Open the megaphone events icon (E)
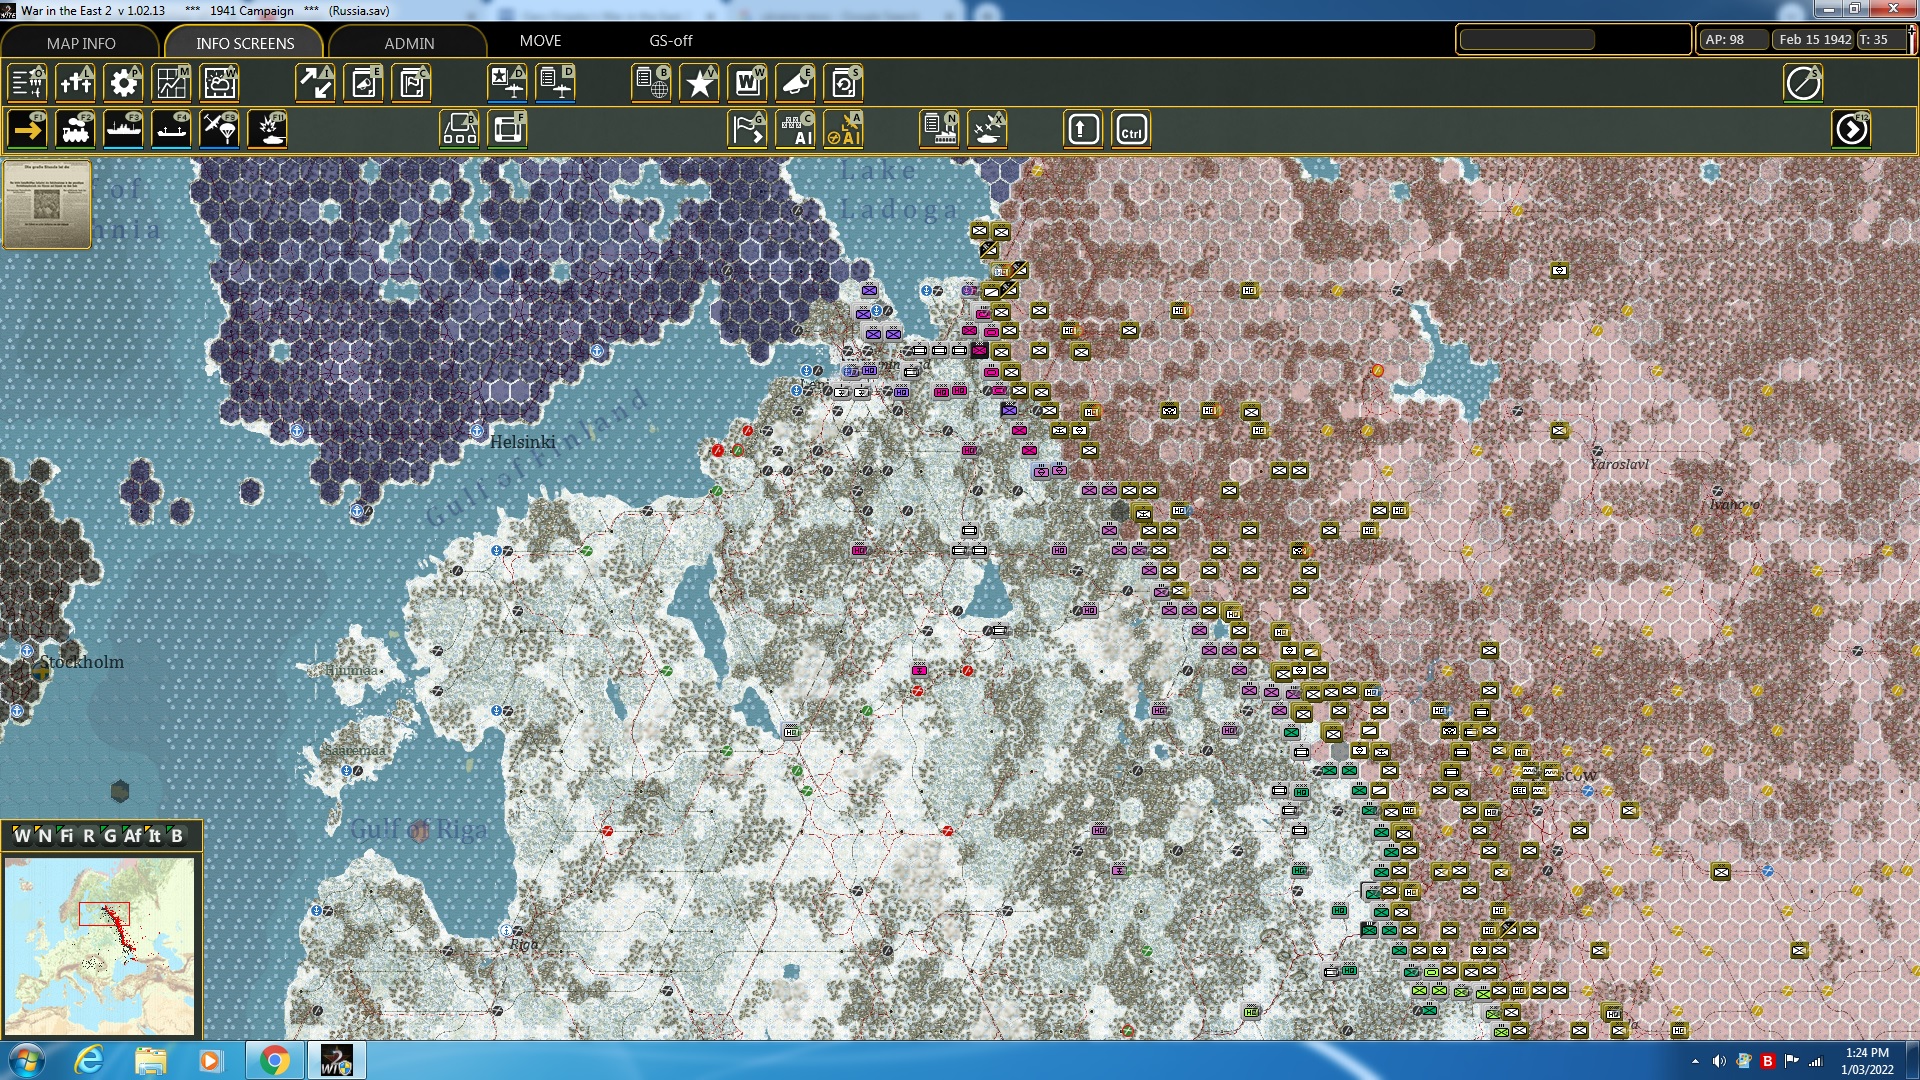 coord(795,83)
